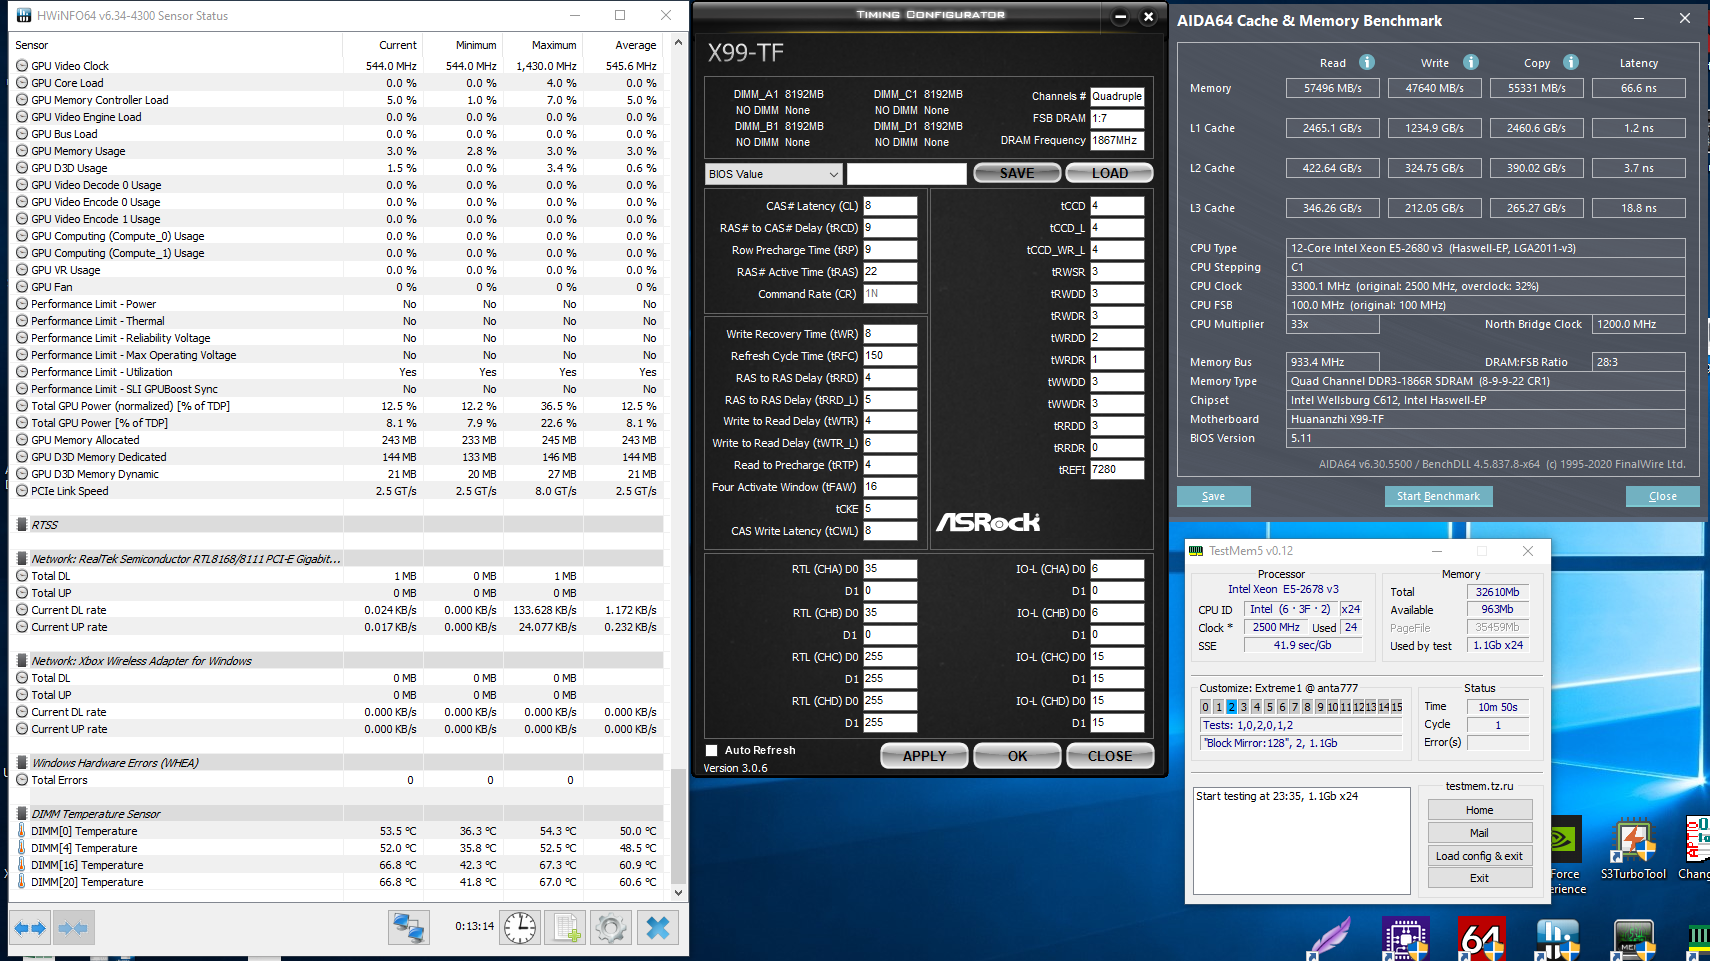Image resolution: width=1710 pixels, height=961 pixels.
Task: Click the info icon next to Read in AIDA64
Action: (1367, 62)
